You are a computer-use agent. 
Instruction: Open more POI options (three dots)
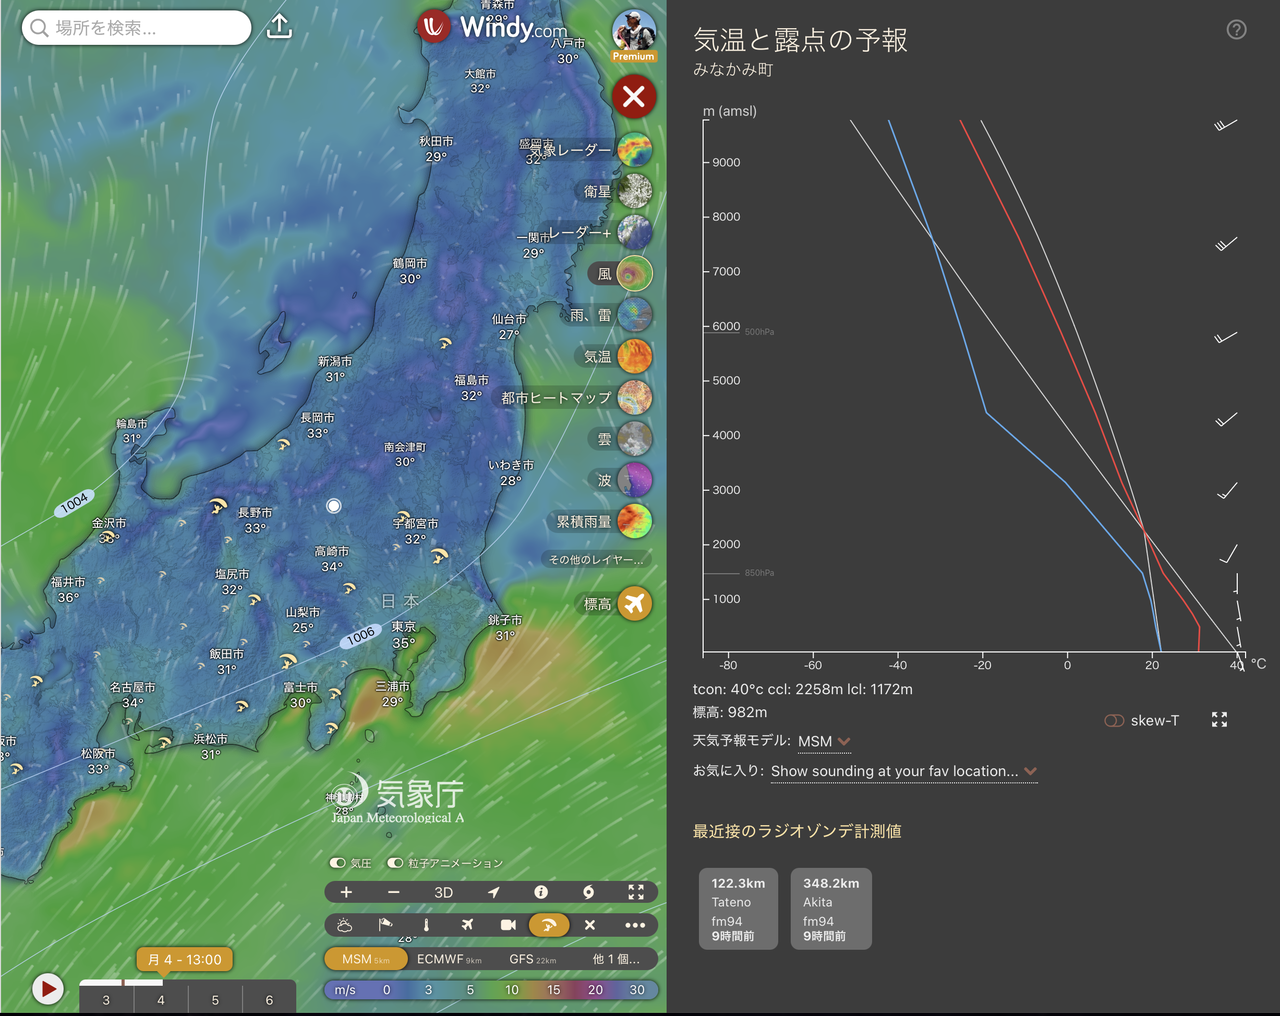635,925
